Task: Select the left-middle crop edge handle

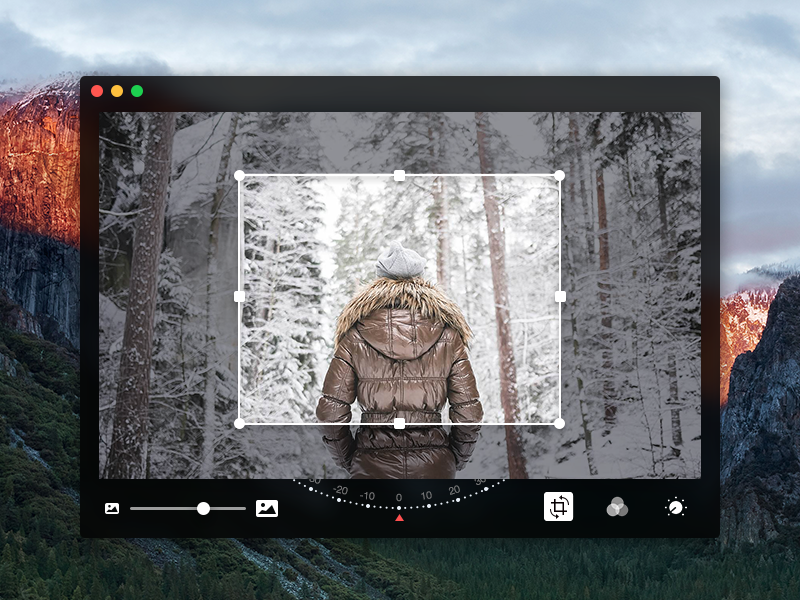Action: (x=239, y=296)
